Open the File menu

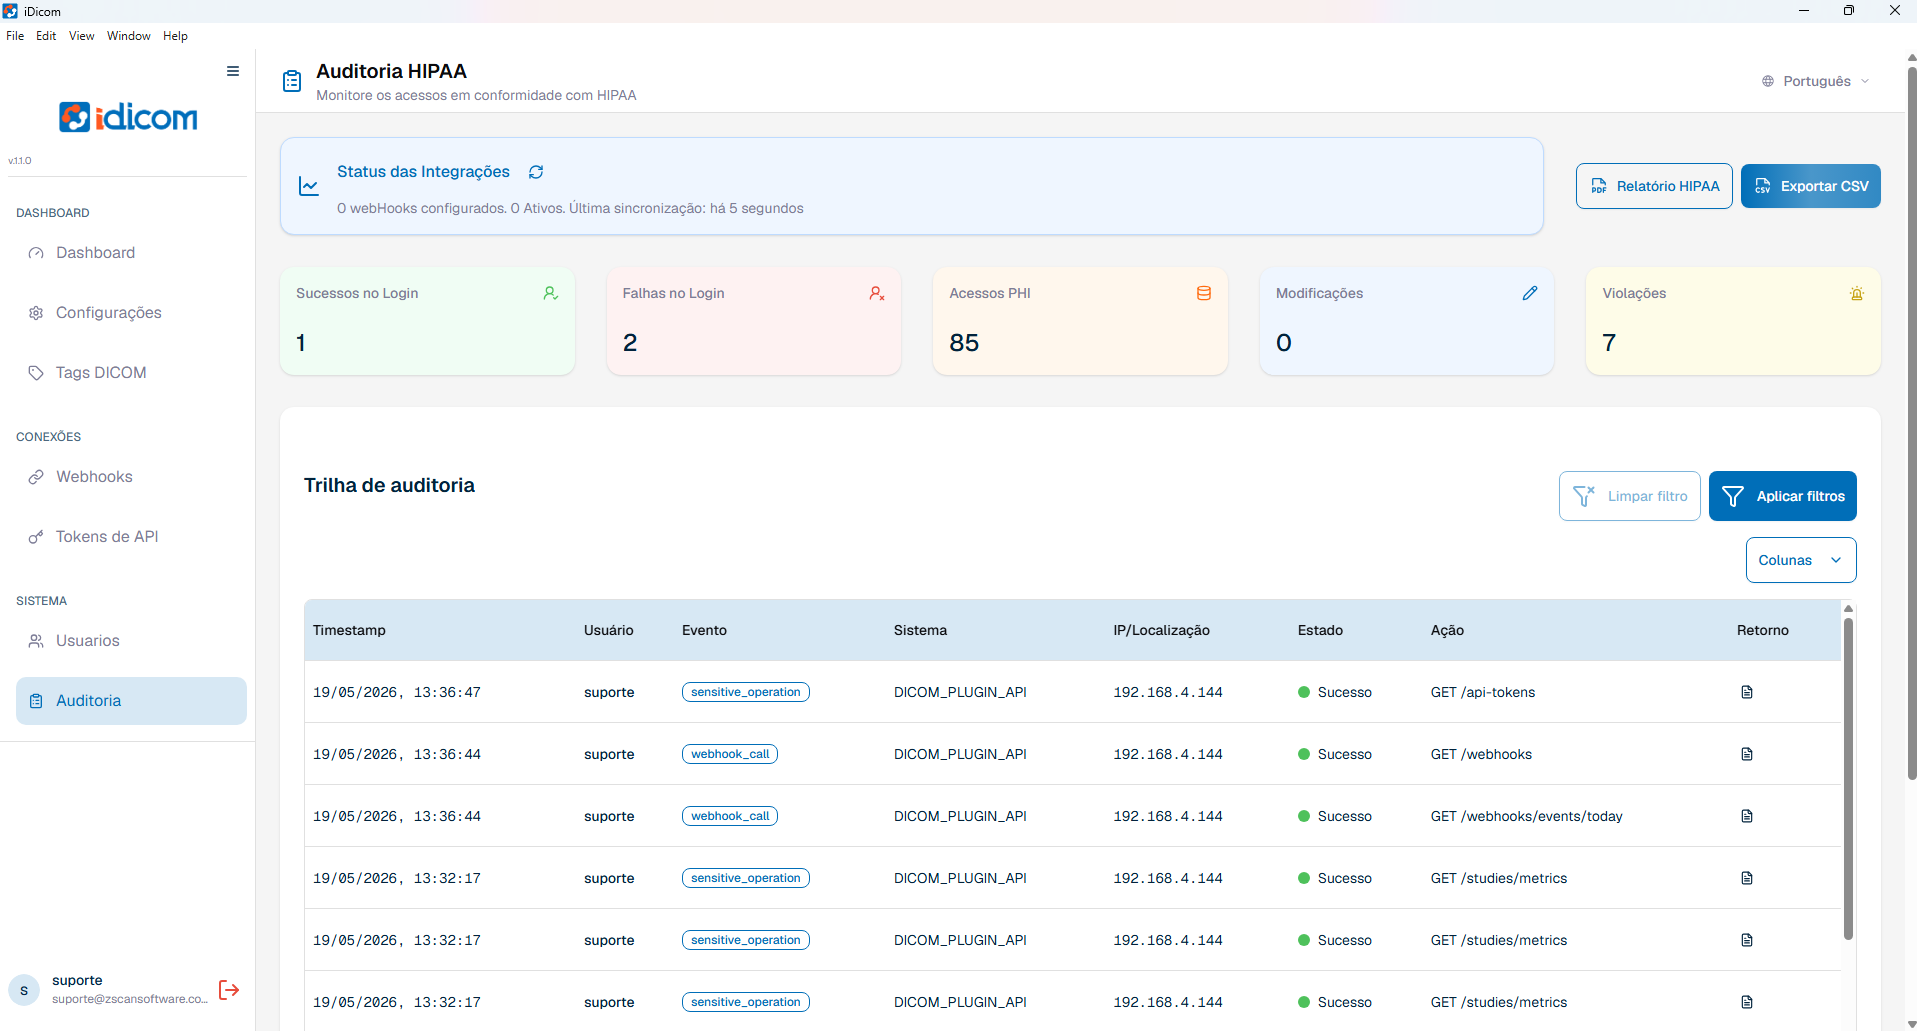(x=15, y=36)
